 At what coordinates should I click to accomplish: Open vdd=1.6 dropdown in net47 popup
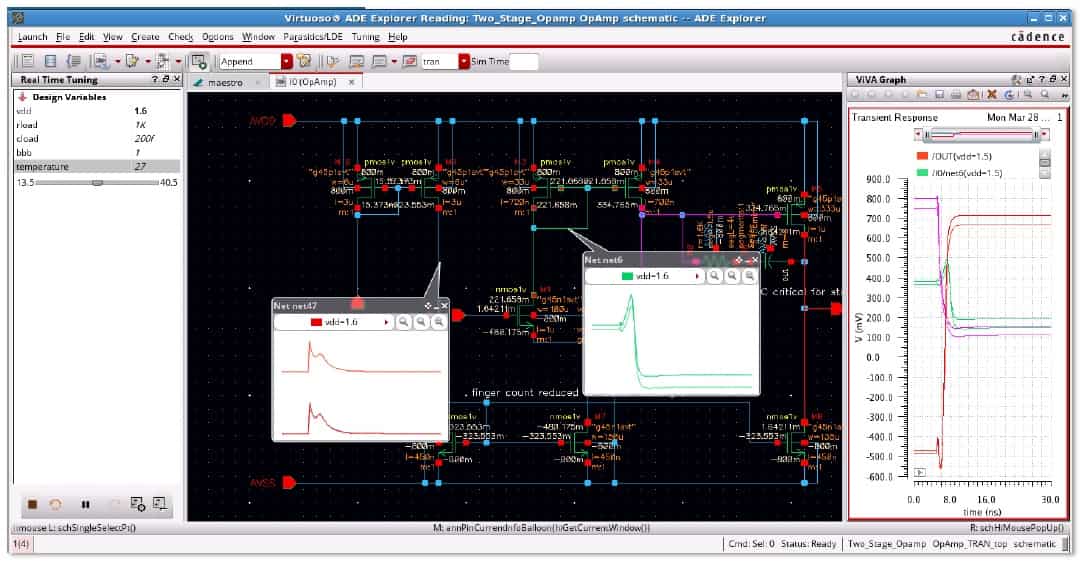[x=386, y=322]
